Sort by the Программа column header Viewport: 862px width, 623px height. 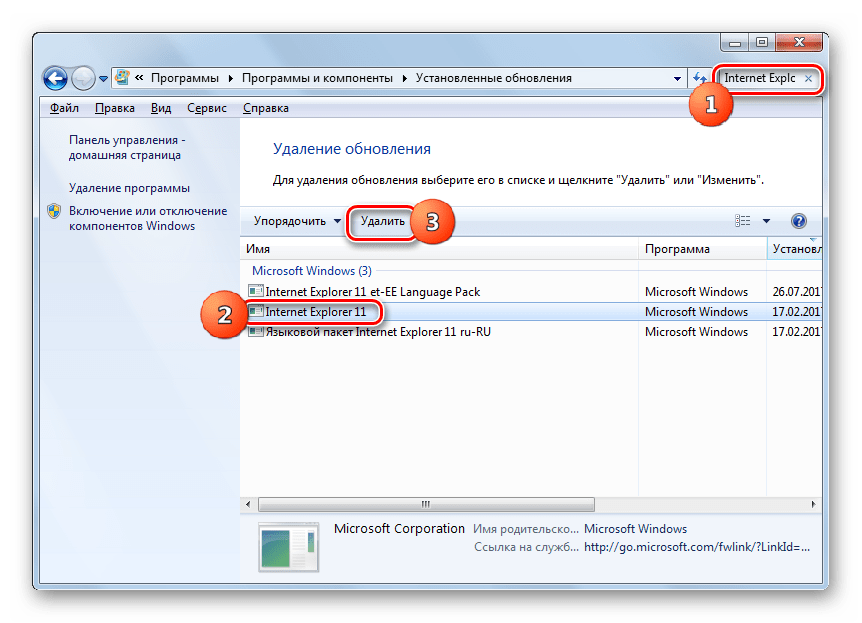pyautogui.click(x=702, y=249)
